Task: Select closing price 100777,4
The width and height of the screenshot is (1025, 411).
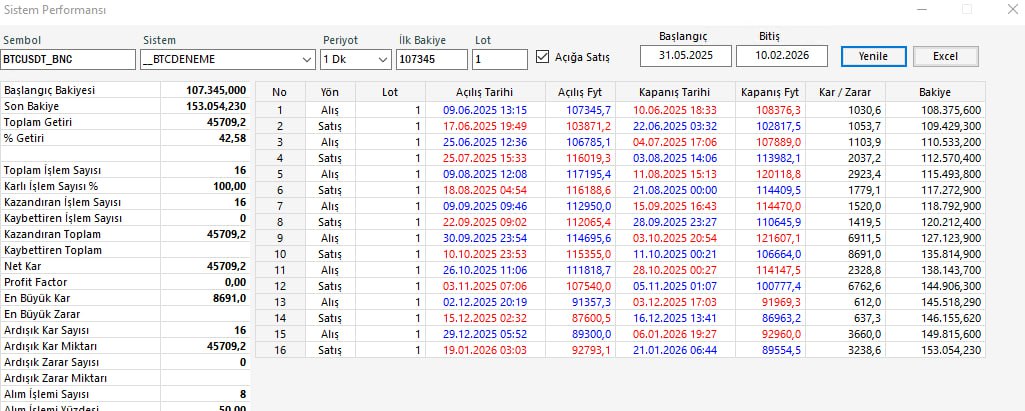Action: click(x=779, y=286)
